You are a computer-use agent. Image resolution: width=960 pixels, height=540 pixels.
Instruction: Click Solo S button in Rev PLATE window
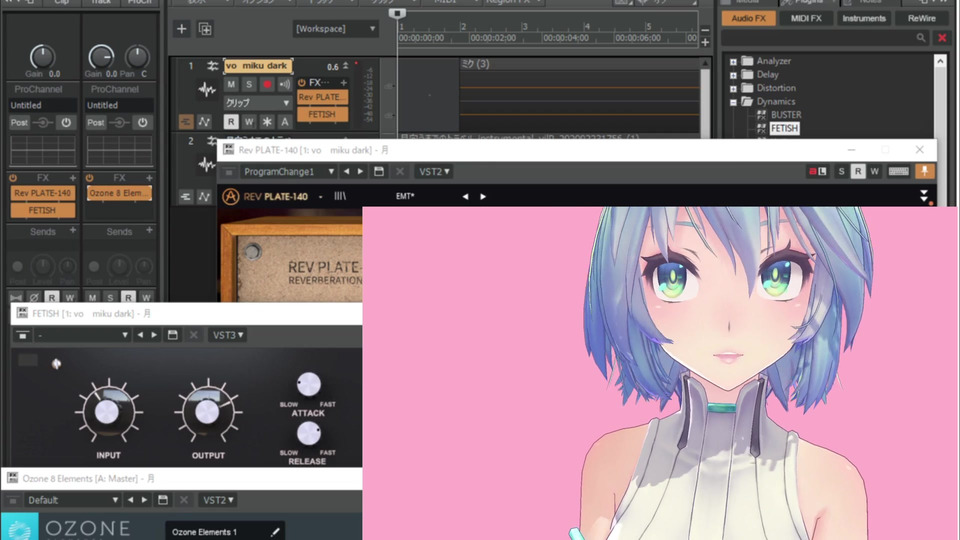pos(841,172)
